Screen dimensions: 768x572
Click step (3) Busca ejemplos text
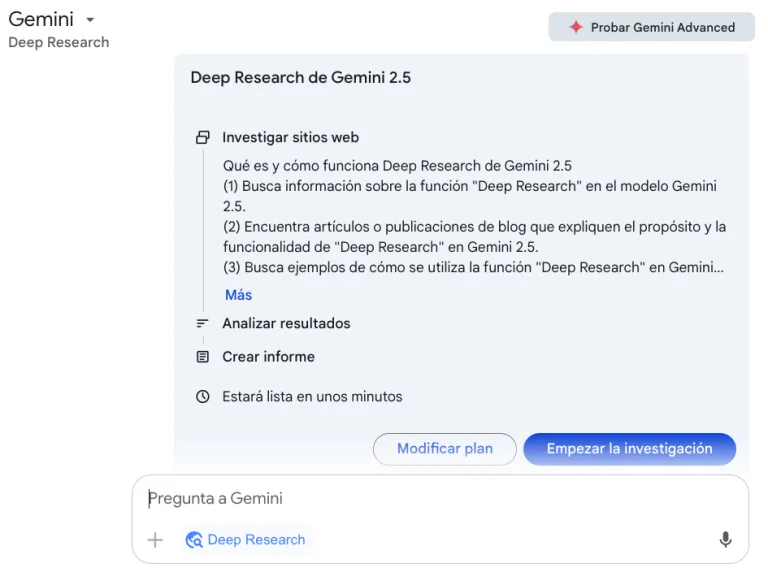[473, 267]
